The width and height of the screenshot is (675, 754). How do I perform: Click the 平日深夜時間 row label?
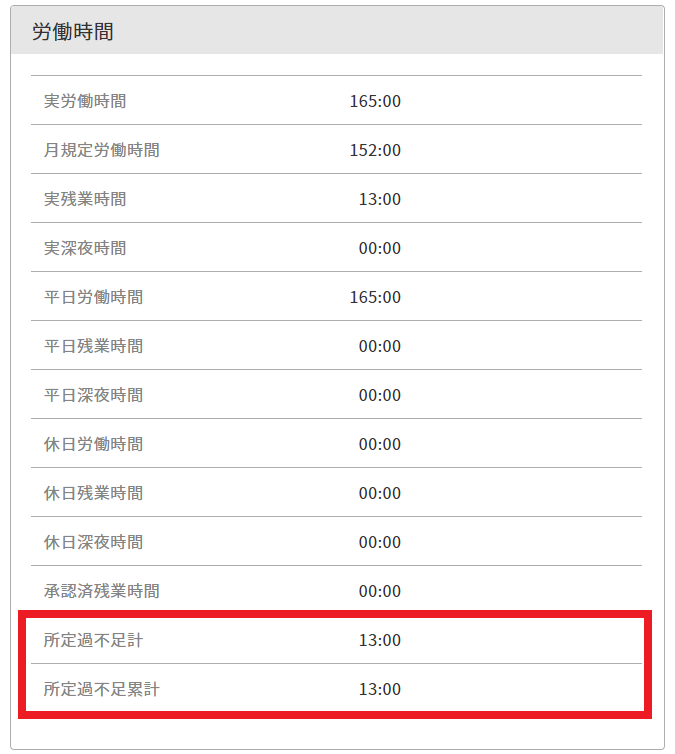(93, 395)
